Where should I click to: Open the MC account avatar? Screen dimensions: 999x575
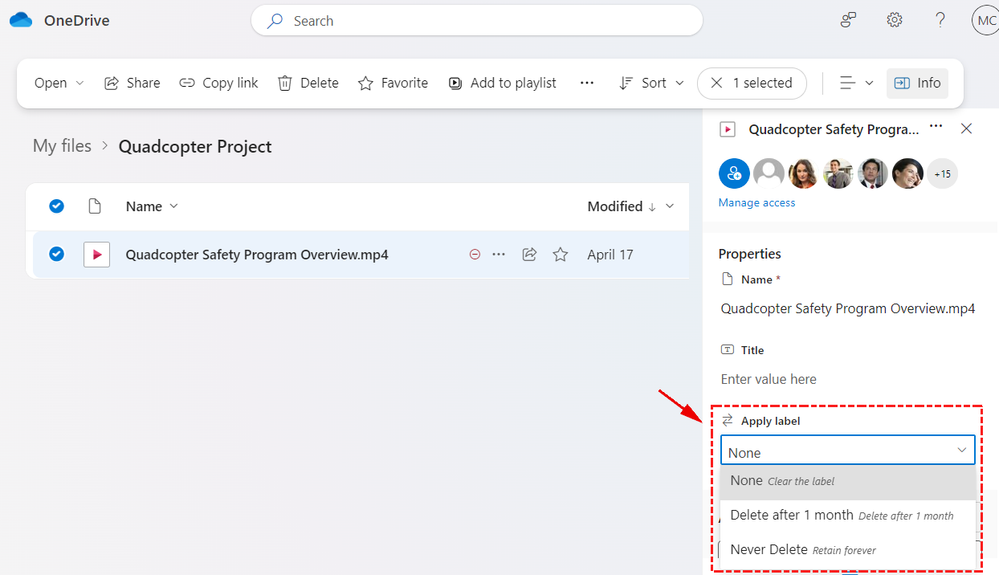(985, 20)
